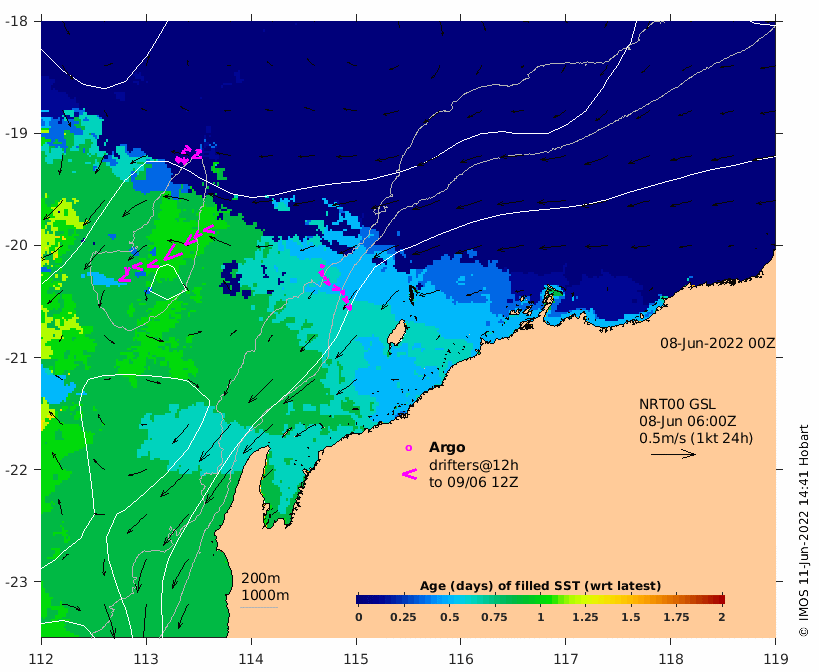This screenshot has height=672, width=819.
Task: Click the 'drifters@12h' legend text
Action: (x=474, y=465)
